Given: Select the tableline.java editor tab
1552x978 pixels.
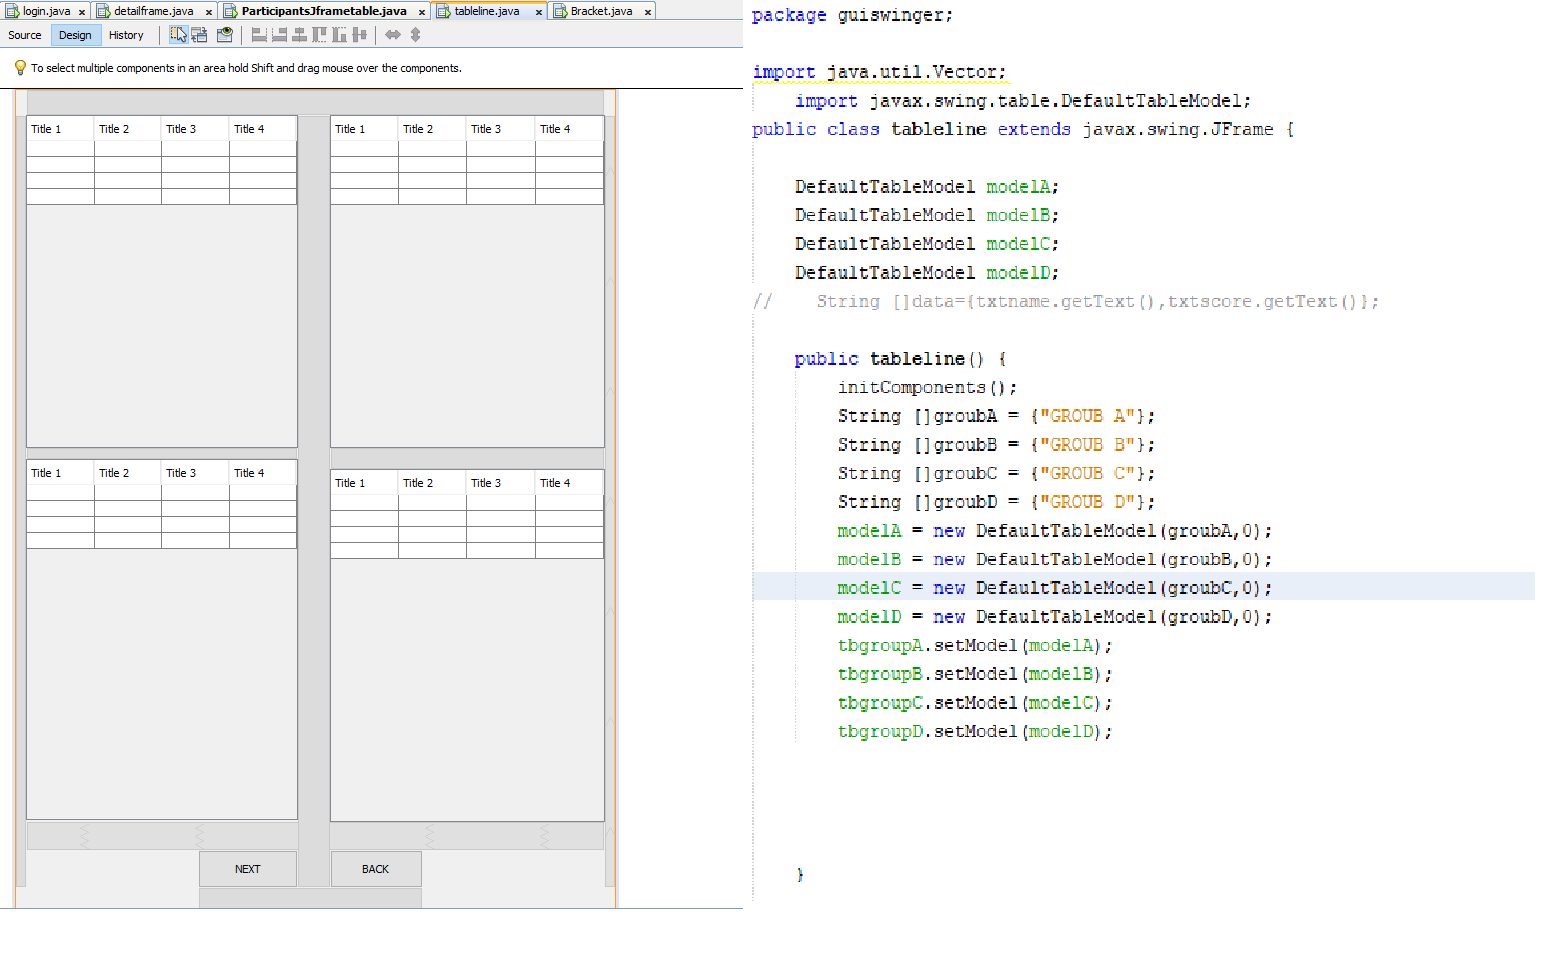Looking at the screenshot, I should pyautogui.click(x=487, y=11).
